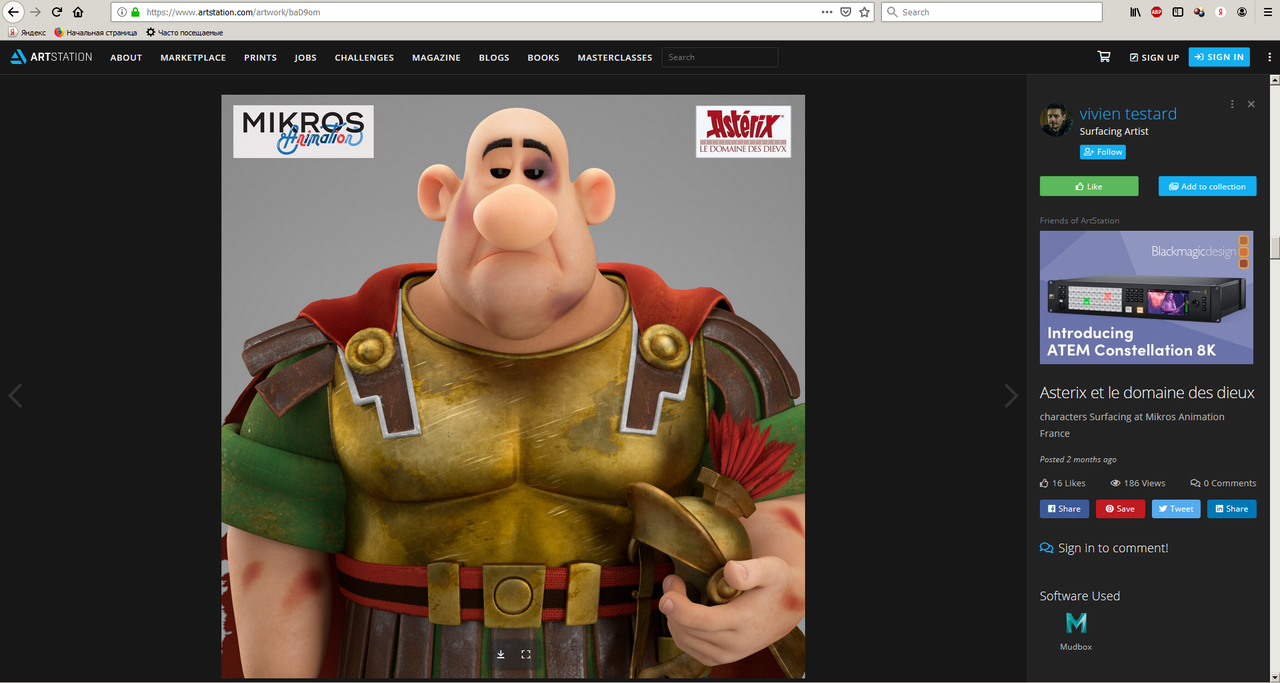Open the Firefox account icon
The height and width of the screenshot is (683, 1280).
pos(1243,12)
